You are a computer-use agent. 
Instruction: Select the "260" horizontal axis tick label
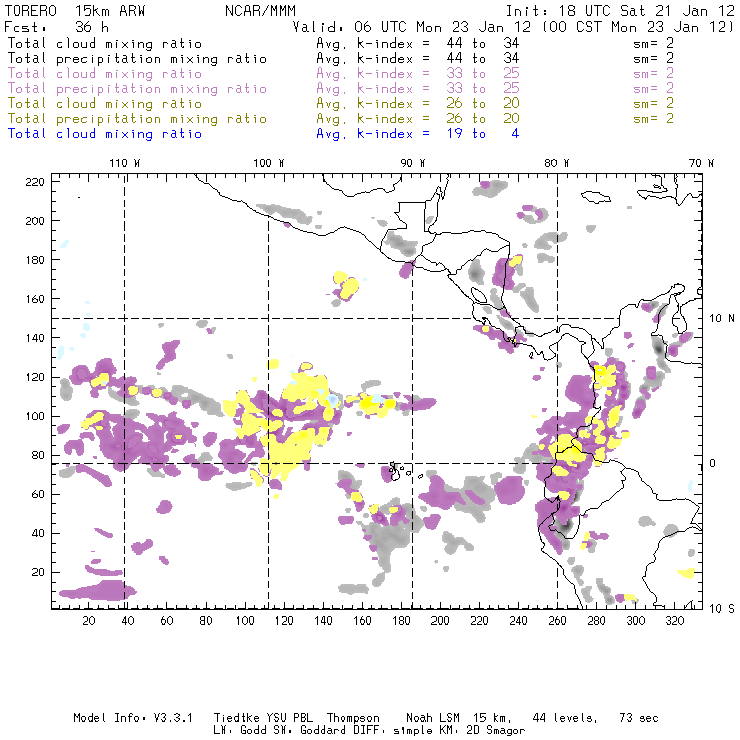click(557, 621)
